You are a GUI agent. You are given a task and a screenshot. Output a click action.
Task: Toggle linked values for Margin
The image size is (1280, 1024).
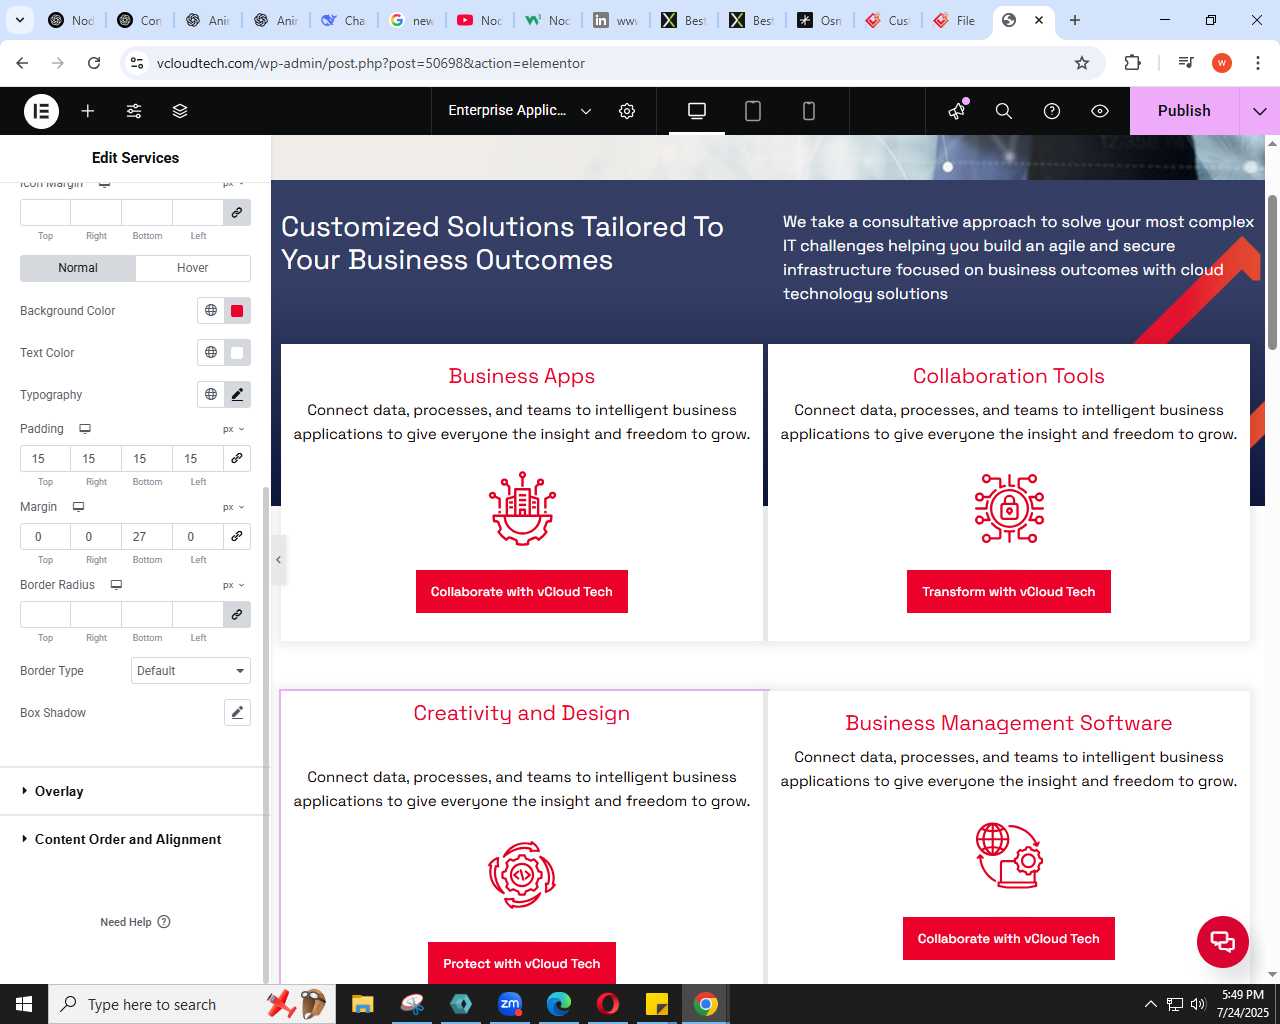pos(237,536)
